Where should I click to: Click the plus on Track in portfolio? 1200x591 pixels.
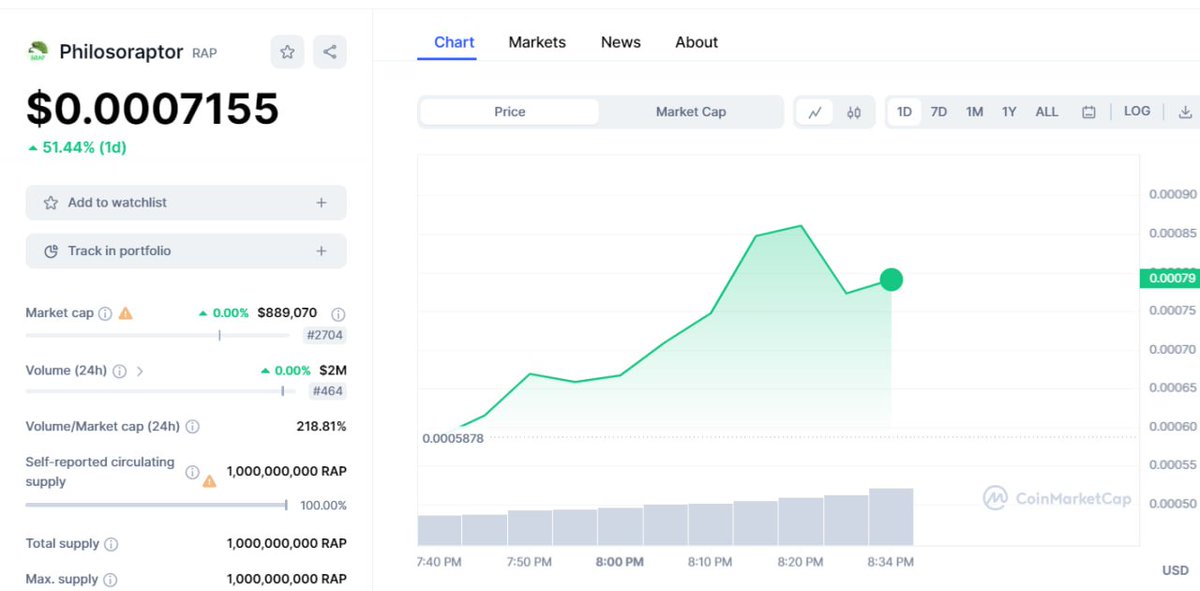[x=321, y=251]
